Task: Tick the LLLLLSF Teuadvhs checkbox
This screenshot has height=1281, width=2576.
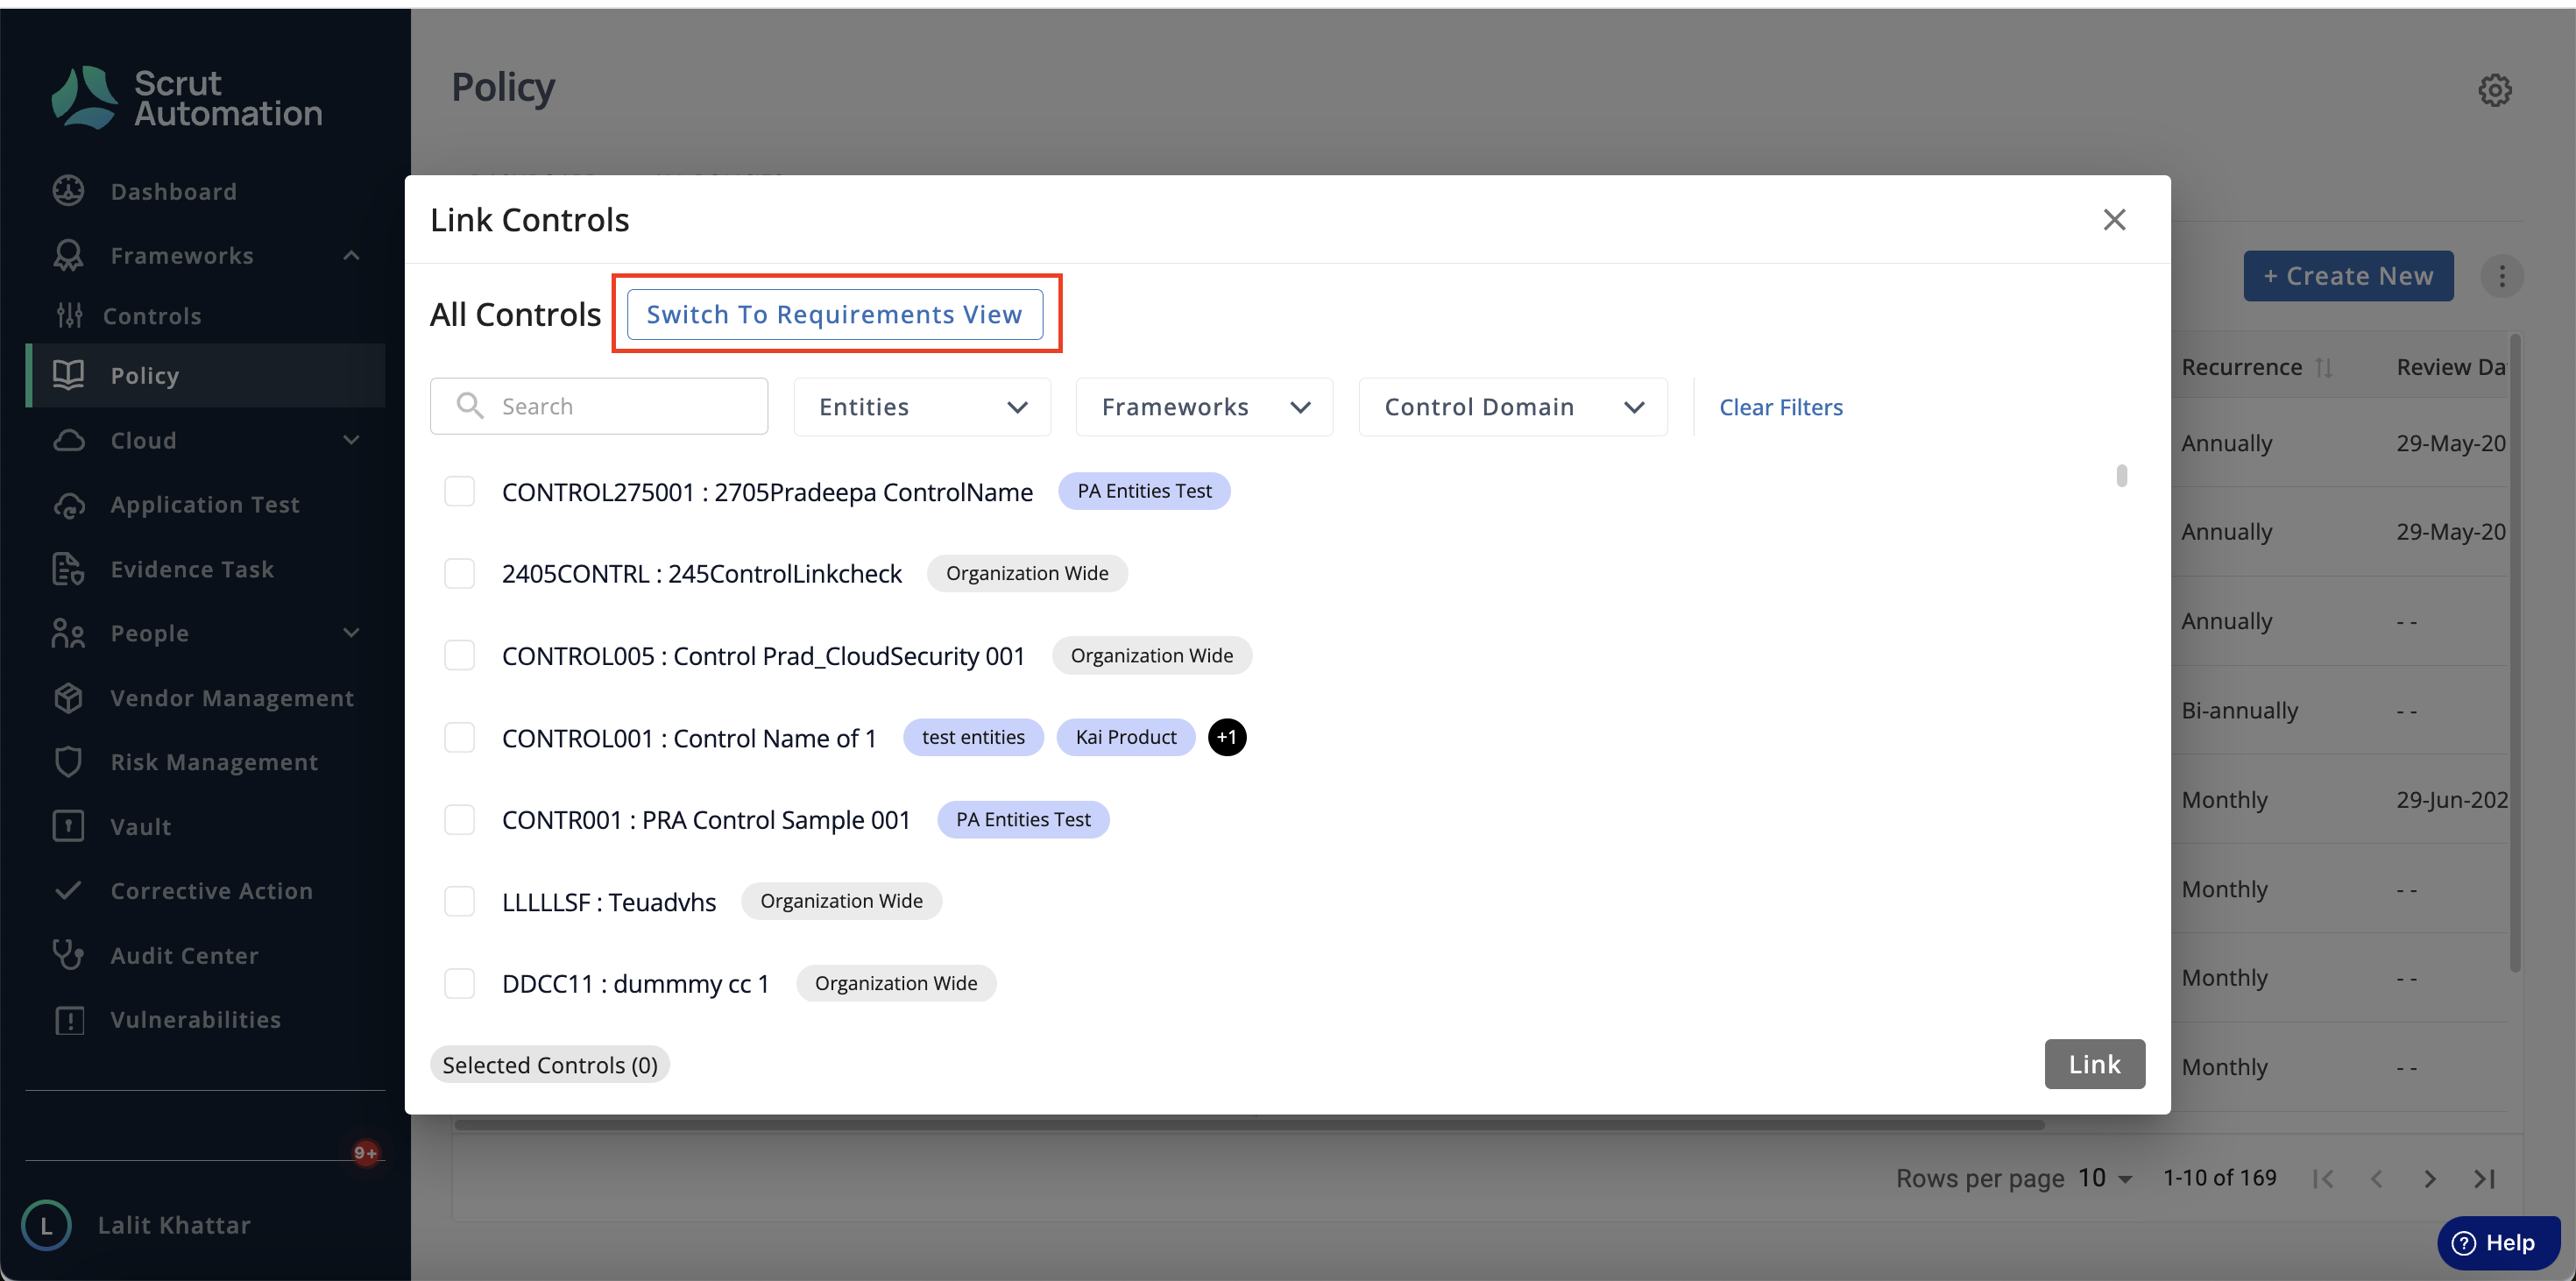Action: pyautogui.click(x=459, y=901)
